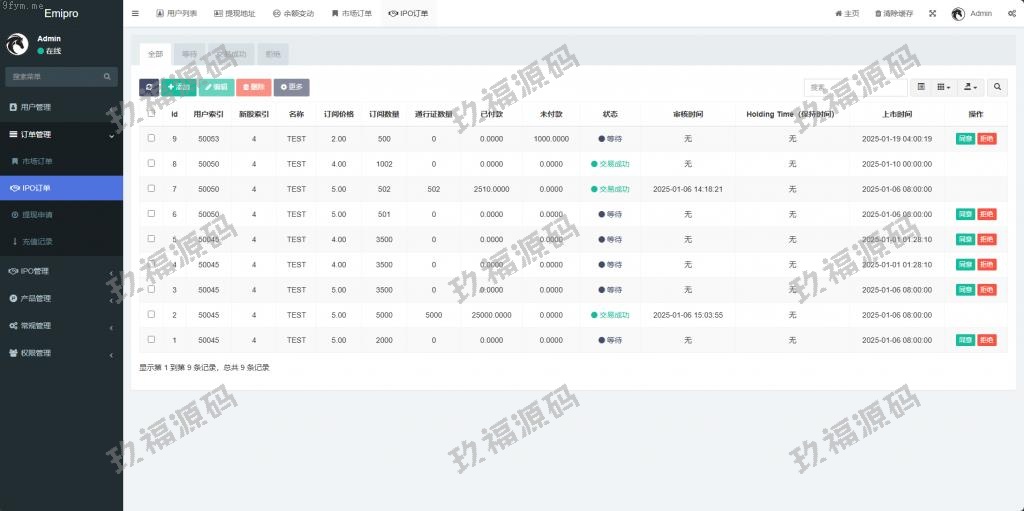Tick the checkbox for order Id 7
1024x511 pixels.
[152, 188]
